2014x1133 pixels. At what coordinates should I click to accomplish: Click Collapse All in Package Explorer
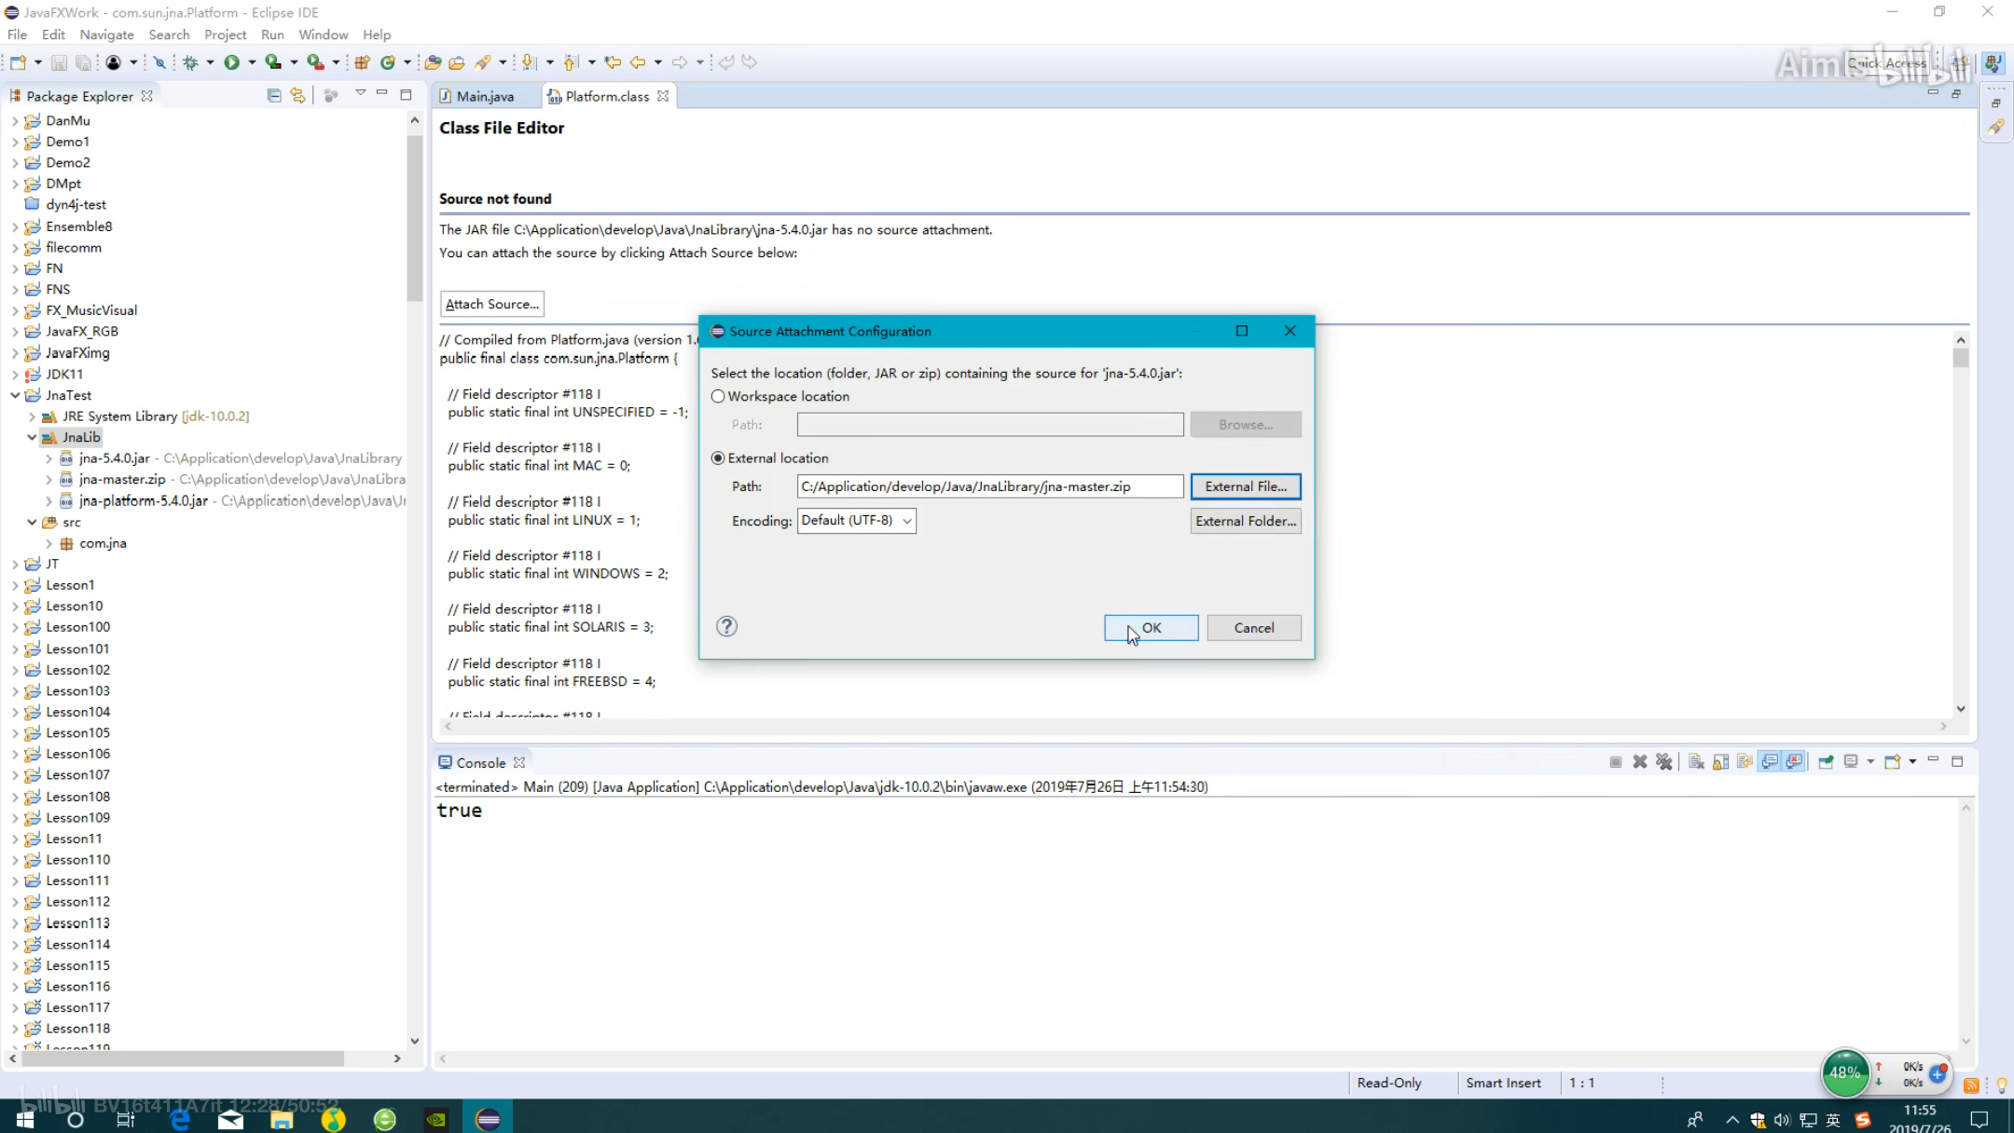(274, 96)
